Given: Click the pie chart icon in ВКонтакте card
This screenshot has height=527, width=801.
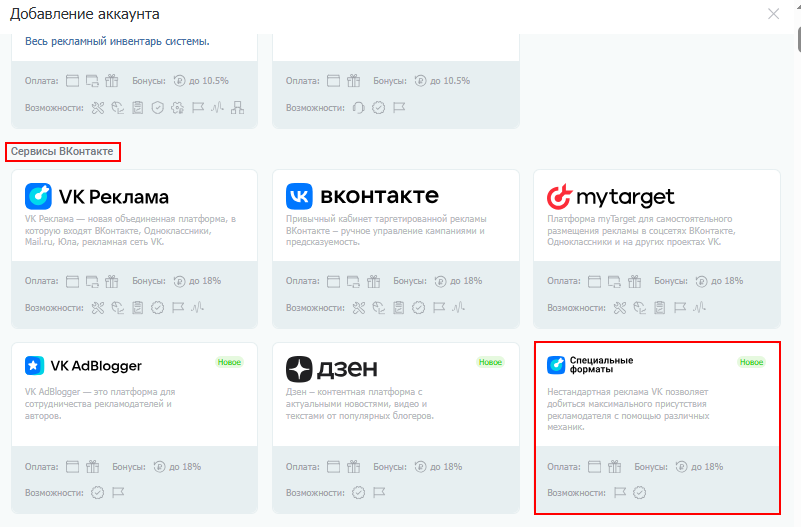Looking at the screenshot, I should coord(379,308).
